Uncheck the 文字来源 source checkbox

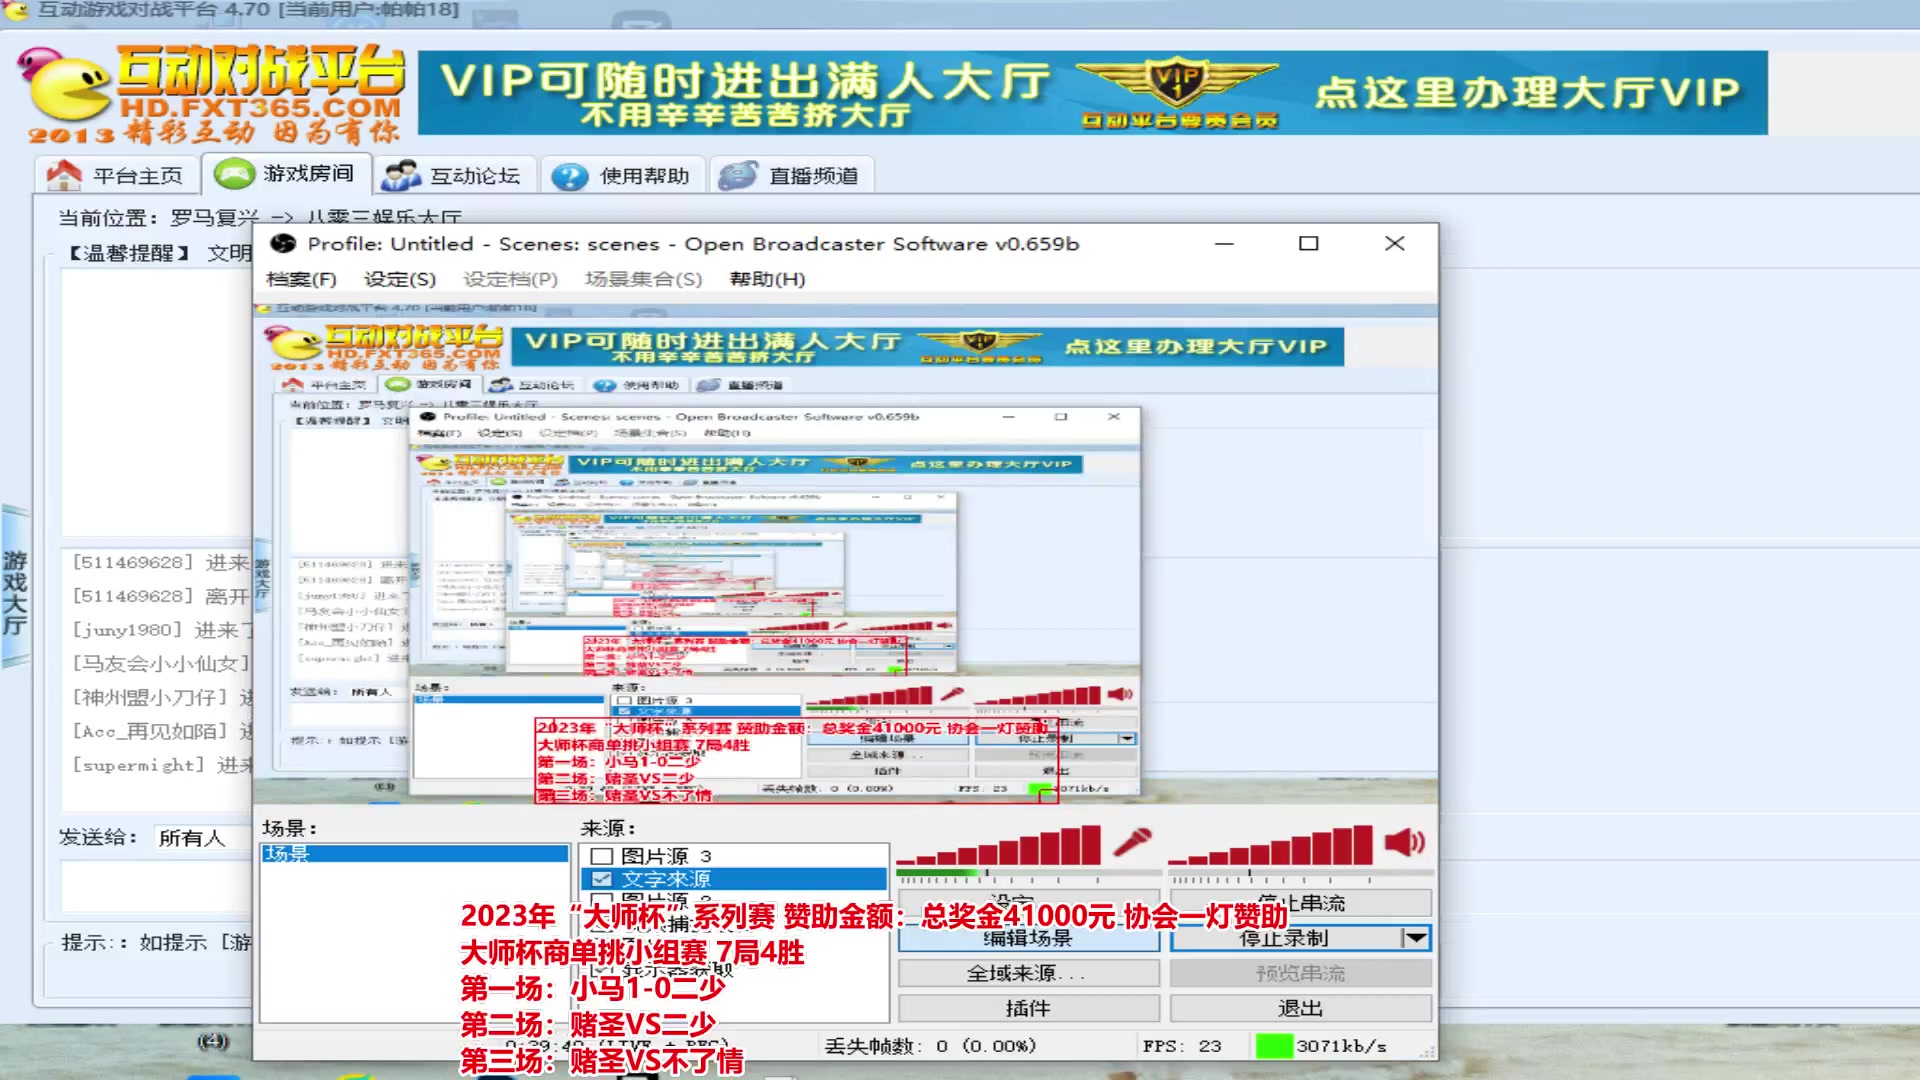(601, 879)
